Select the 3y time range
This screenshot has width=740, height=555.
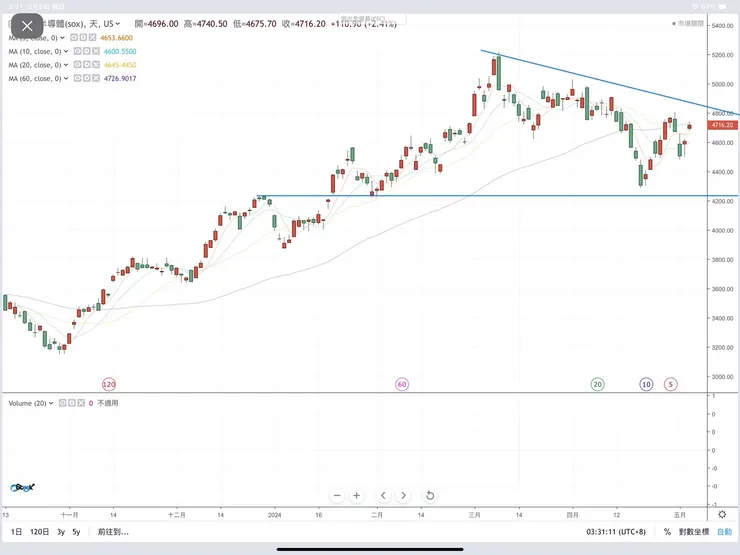pyautogui.click(x=61, y=532)
